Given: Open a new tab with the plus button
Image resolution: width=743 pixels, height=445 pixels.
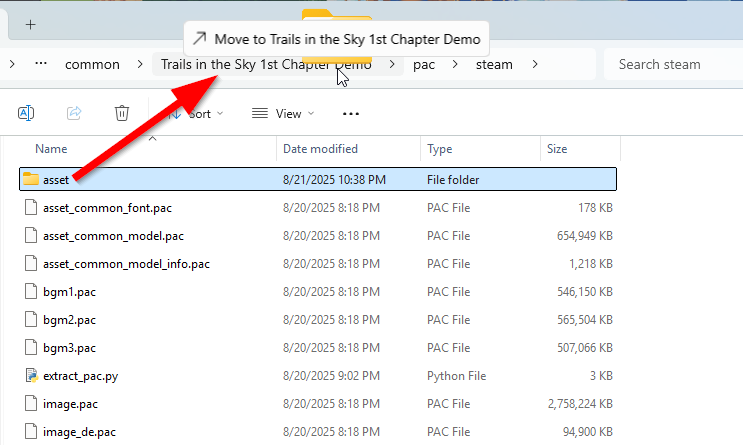Looking at the screenshot, I should [x=30, y=25].
